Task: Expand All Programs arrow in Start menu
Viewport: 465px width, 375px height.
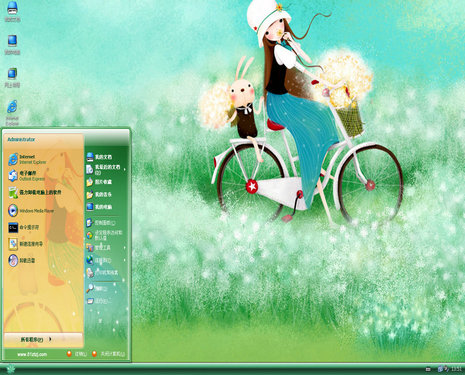Action: pos(50,339)
